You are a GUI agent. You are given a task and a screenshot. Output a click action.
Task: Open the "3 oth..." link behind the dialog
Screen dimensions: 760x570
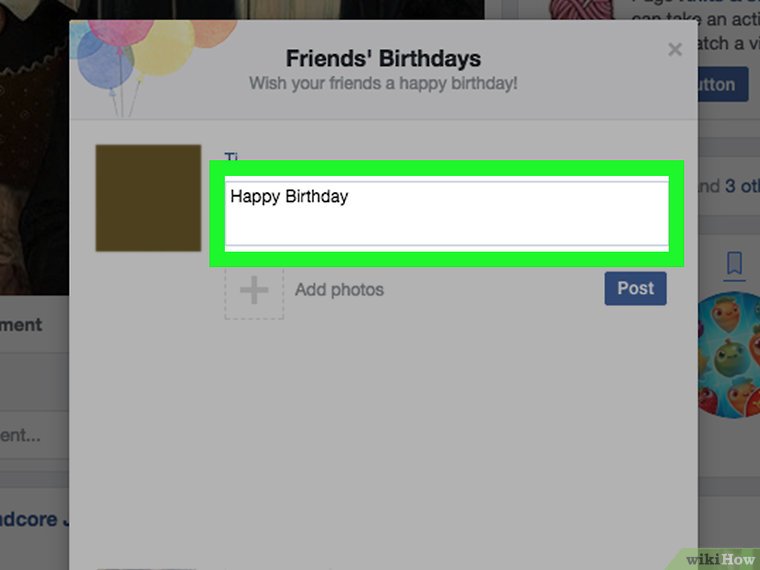741,186
